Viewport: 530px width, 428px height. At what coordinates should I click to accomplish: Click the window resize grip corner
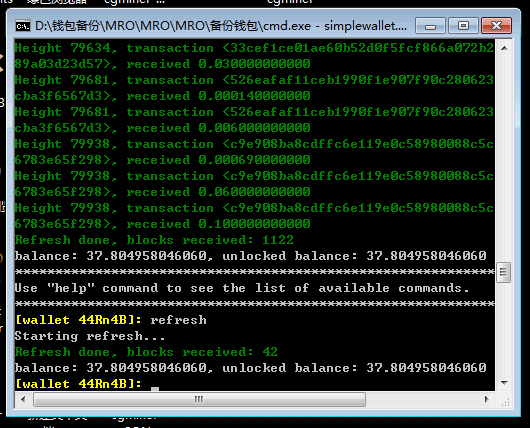click(x=505, y=401)
